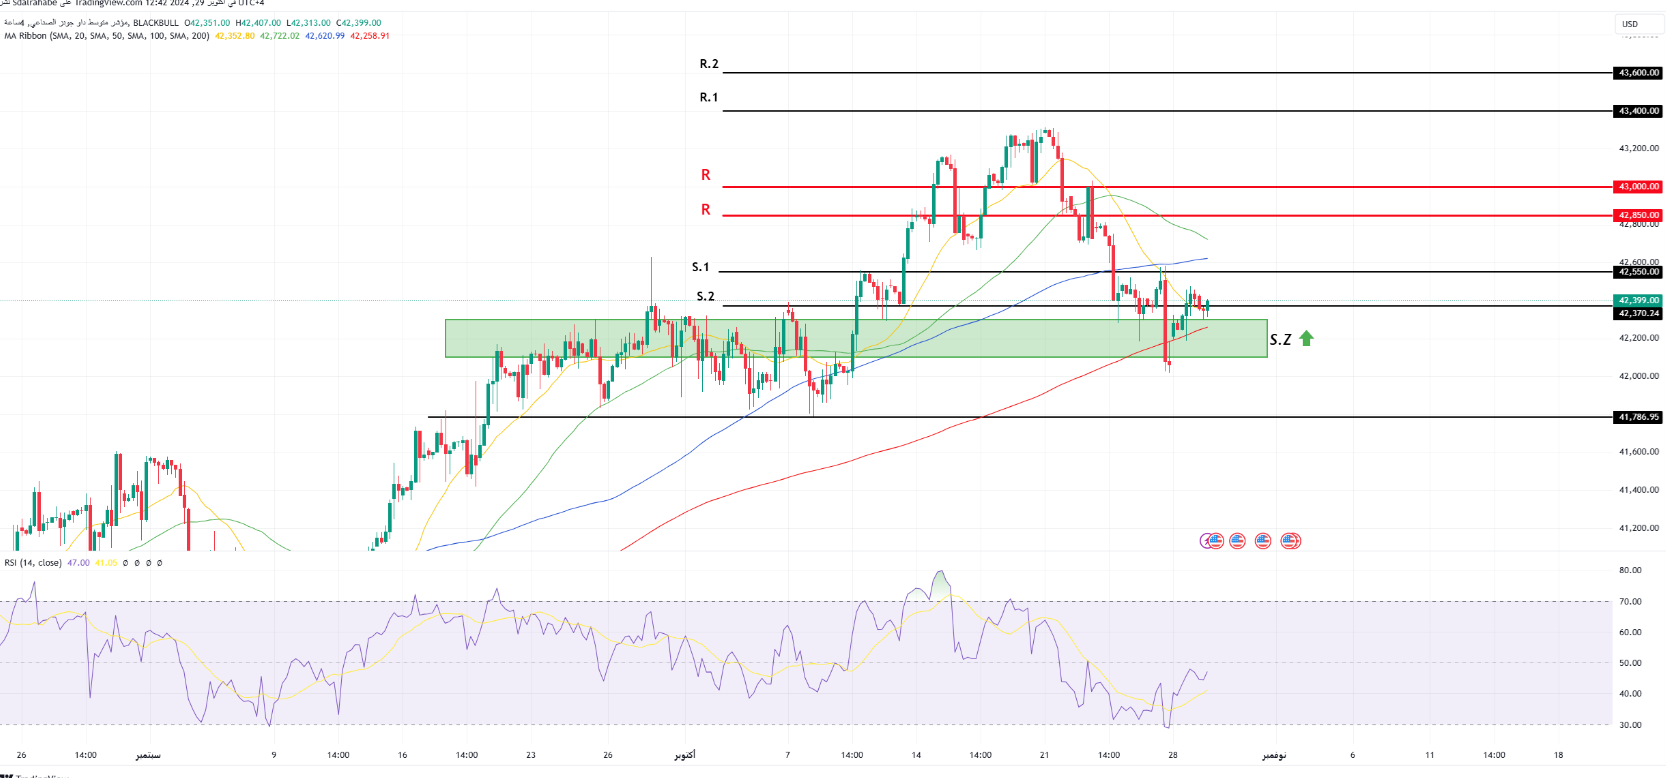Select the R.2 resistance label
Image resolution: width=1666 pixels, height=778 pixels.
709,64
